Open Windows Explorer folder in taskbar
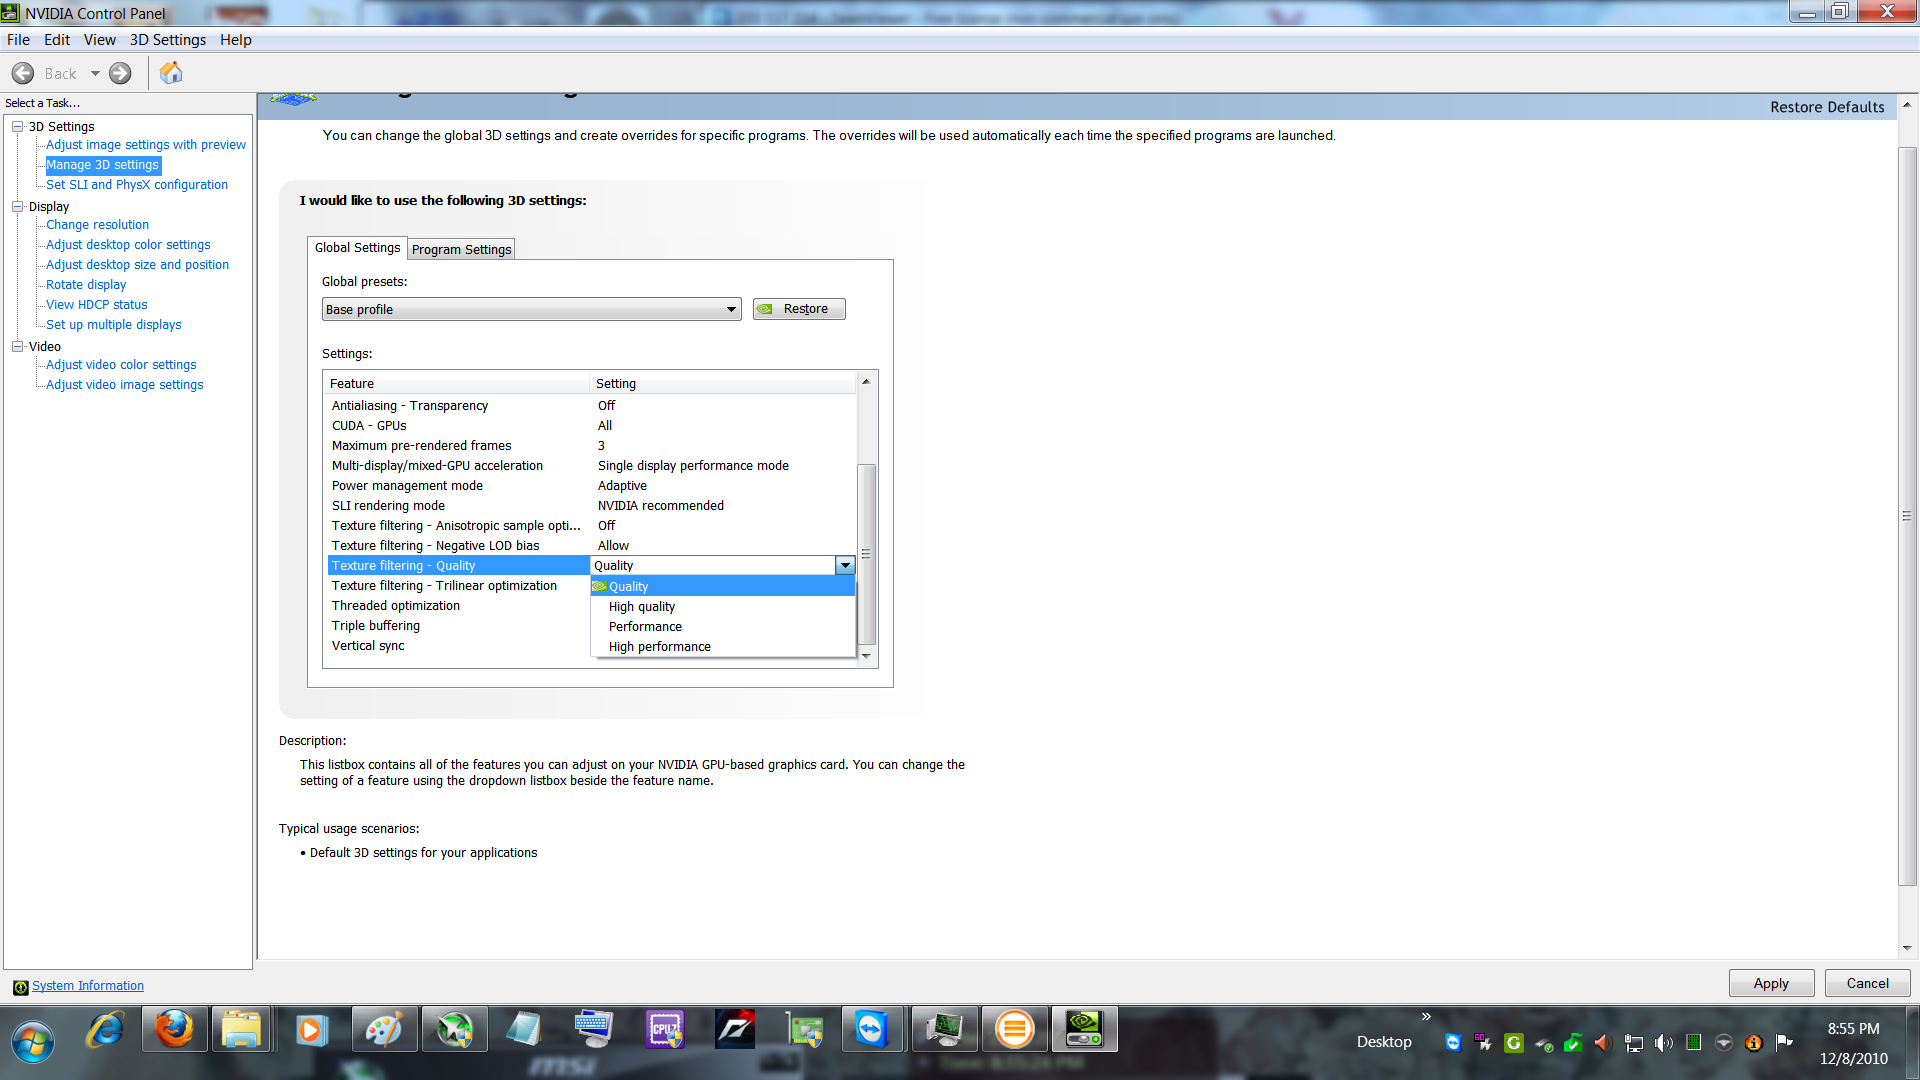This screenshot has height=1080, width=1920. [x=241, y=1030]
